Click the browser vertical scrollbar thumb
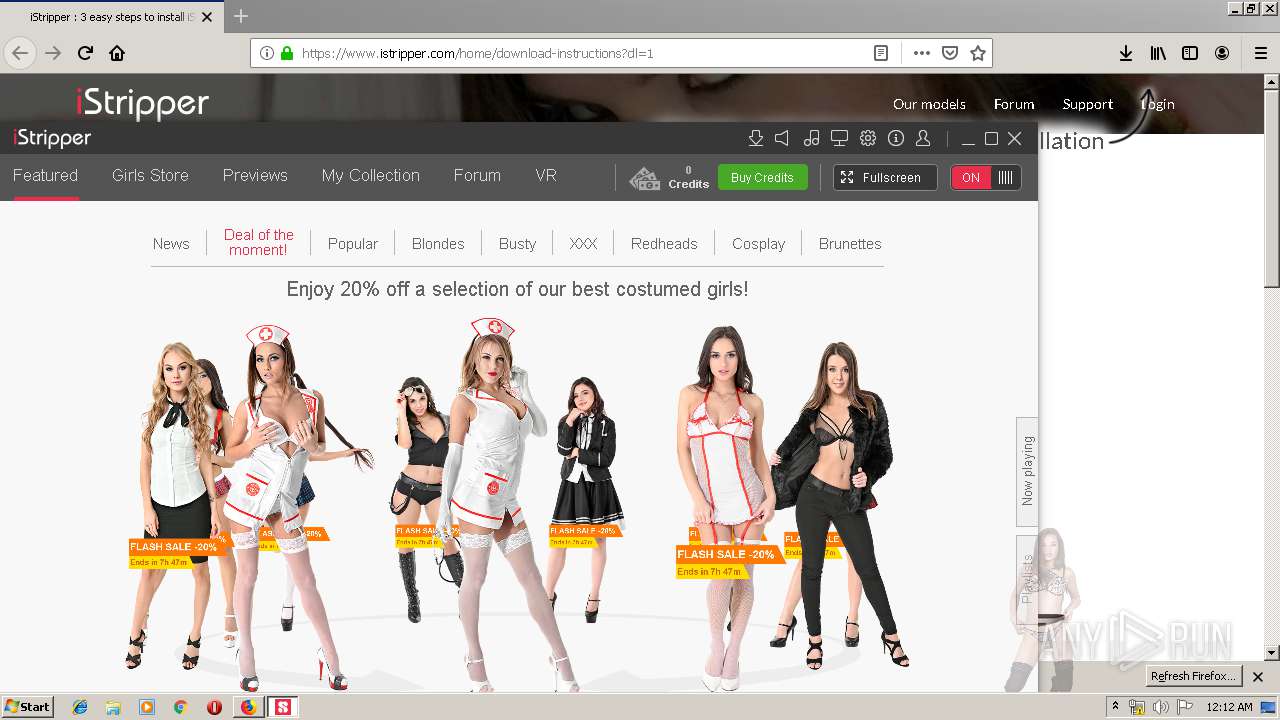This screenshot has width=1280, height=720. point(1271,190)
